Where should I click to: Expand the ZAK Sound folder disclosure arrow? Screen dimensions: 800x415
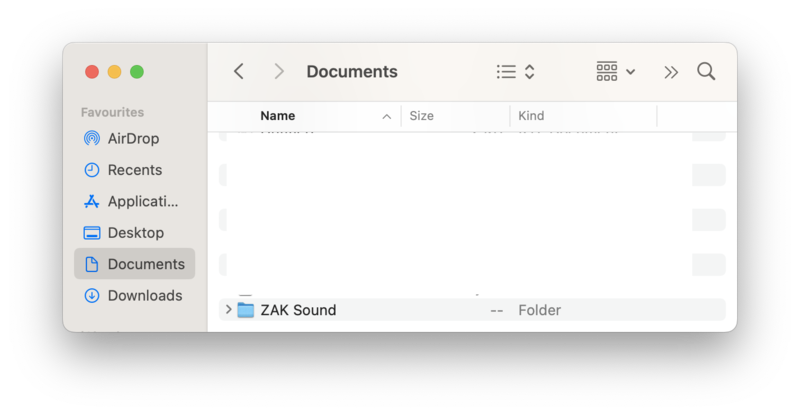coord(228,310)
